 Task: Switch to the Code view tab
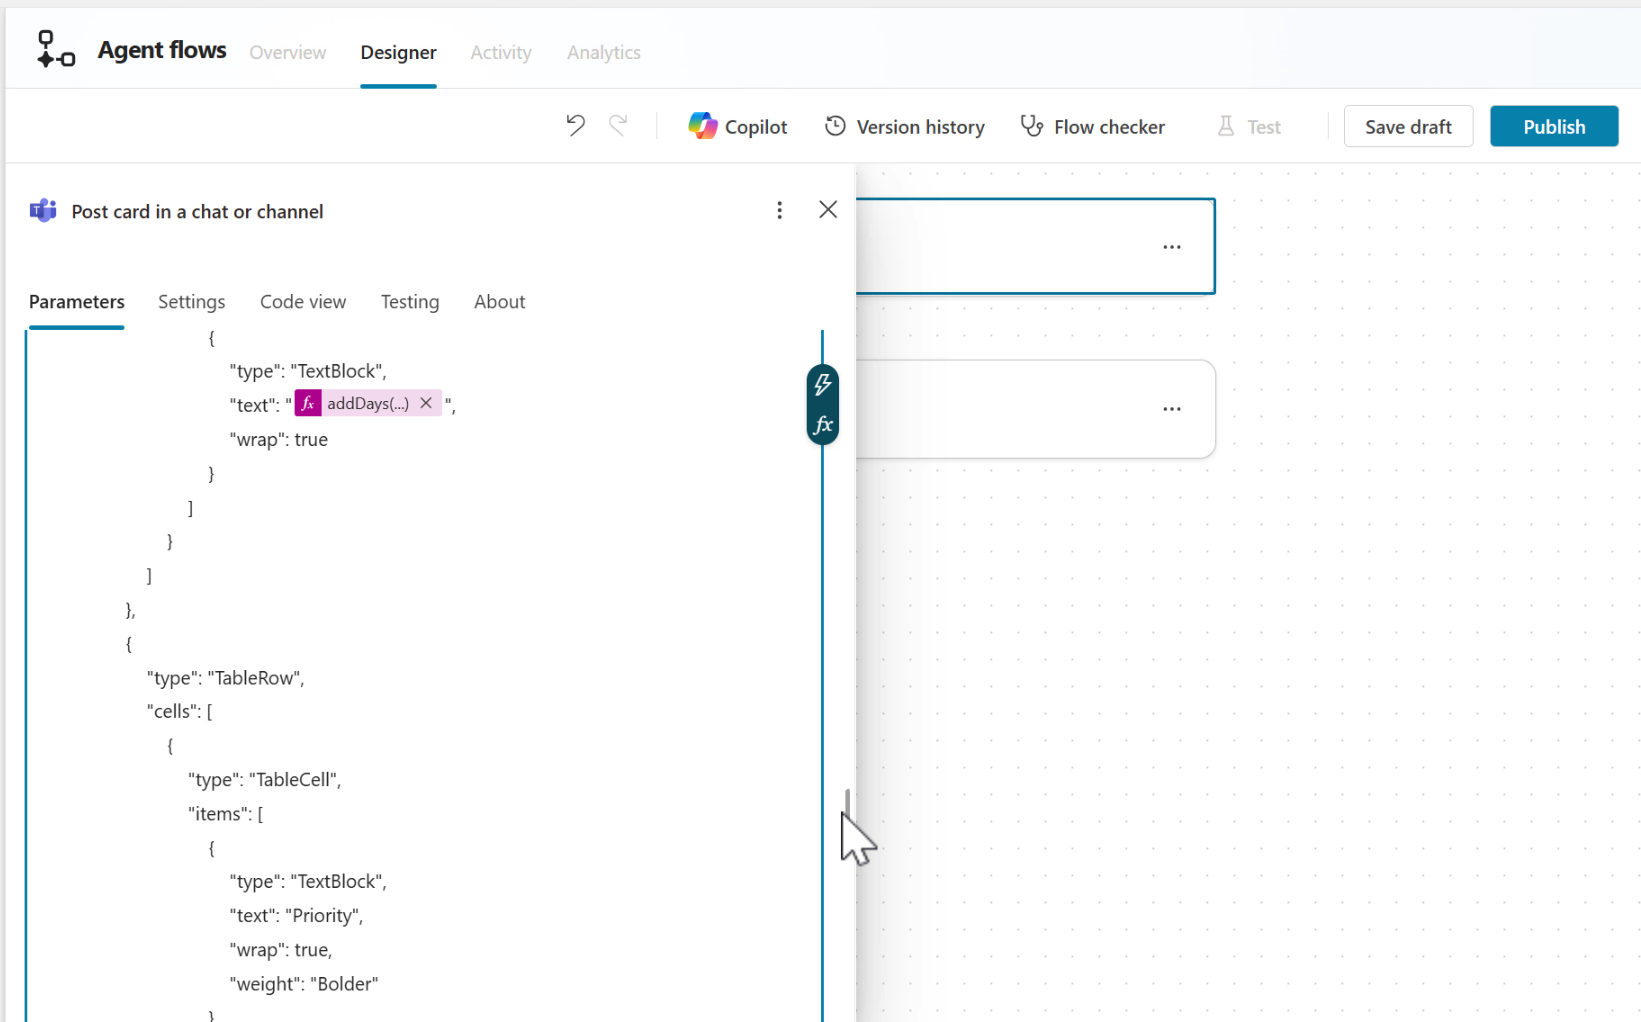point(302,301)
